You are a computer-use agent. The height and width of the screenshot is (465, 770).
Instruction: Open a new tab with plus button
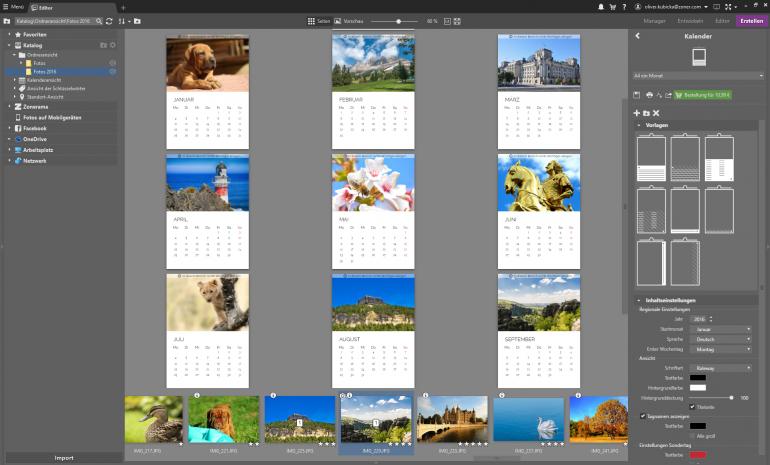123,8
